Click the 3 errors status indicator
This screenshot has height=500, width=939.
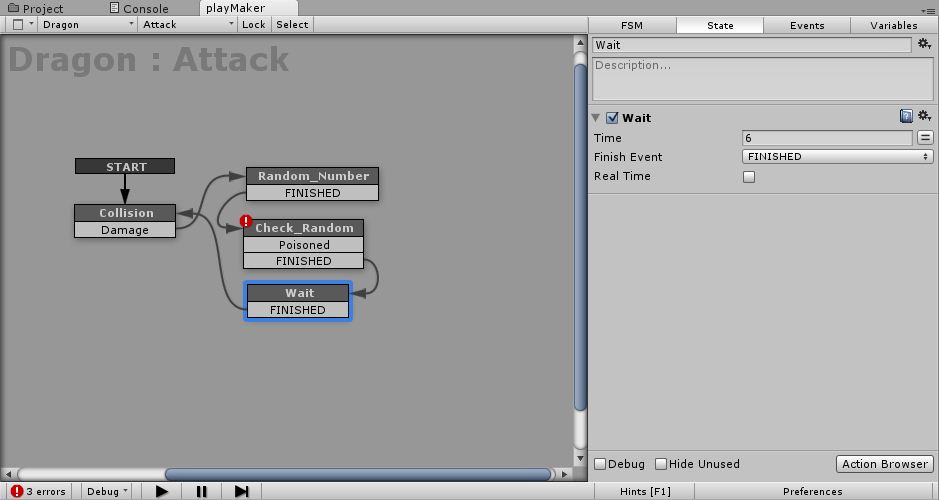click(x=38, y=492)
